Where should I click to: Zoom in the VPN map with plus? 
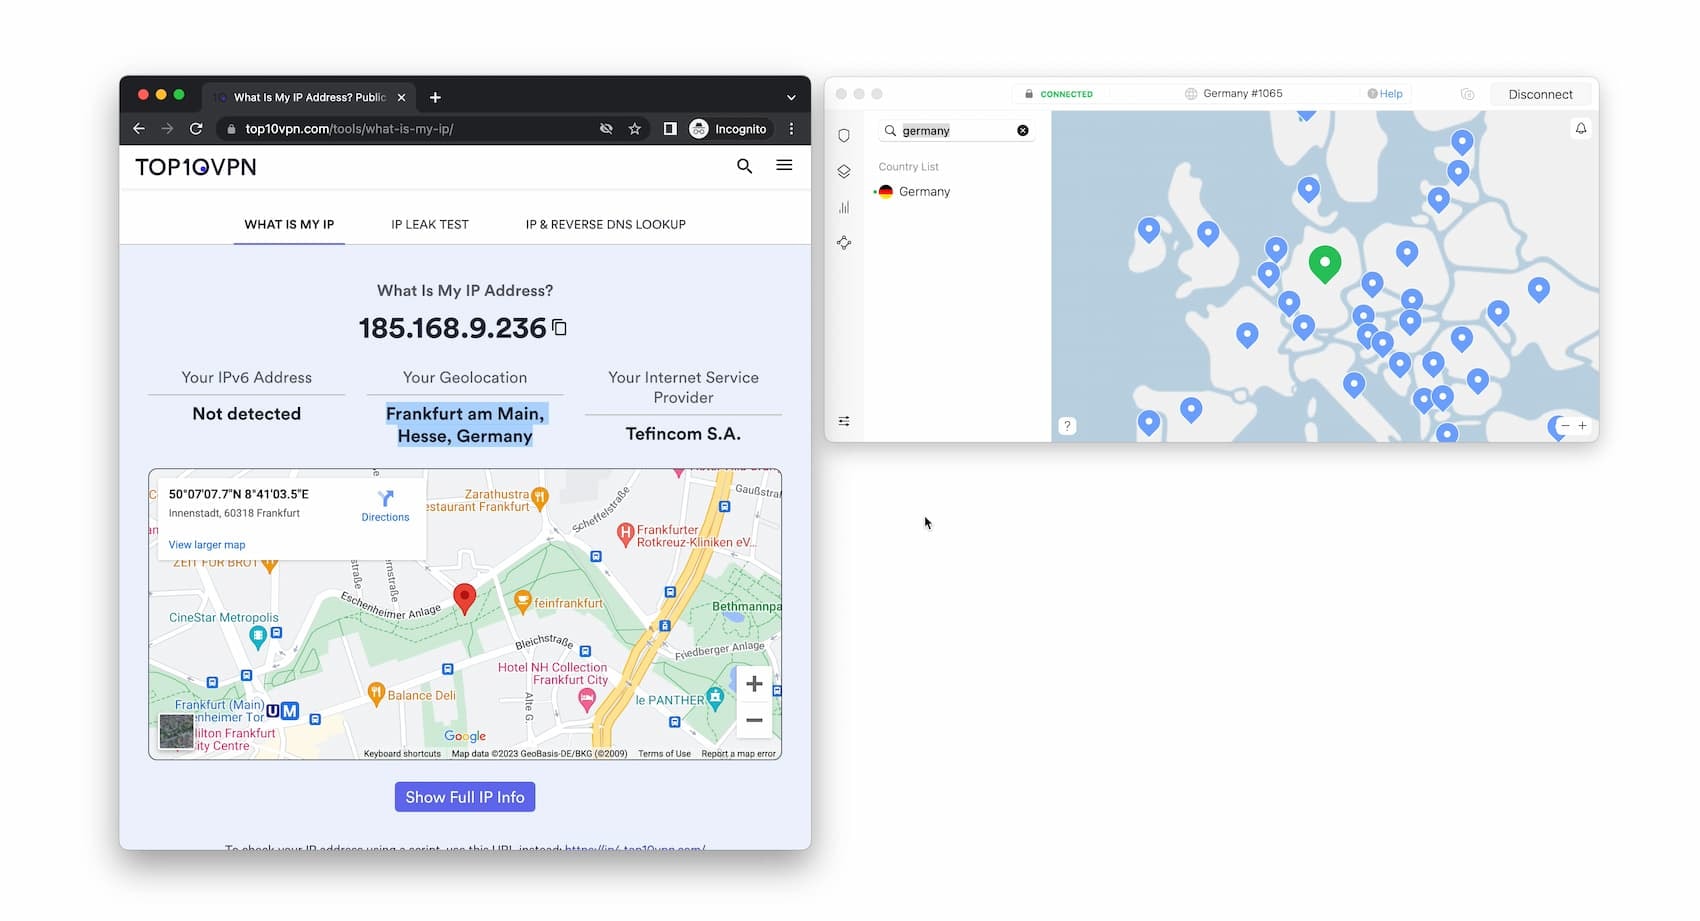click(x=1582, y=426)
